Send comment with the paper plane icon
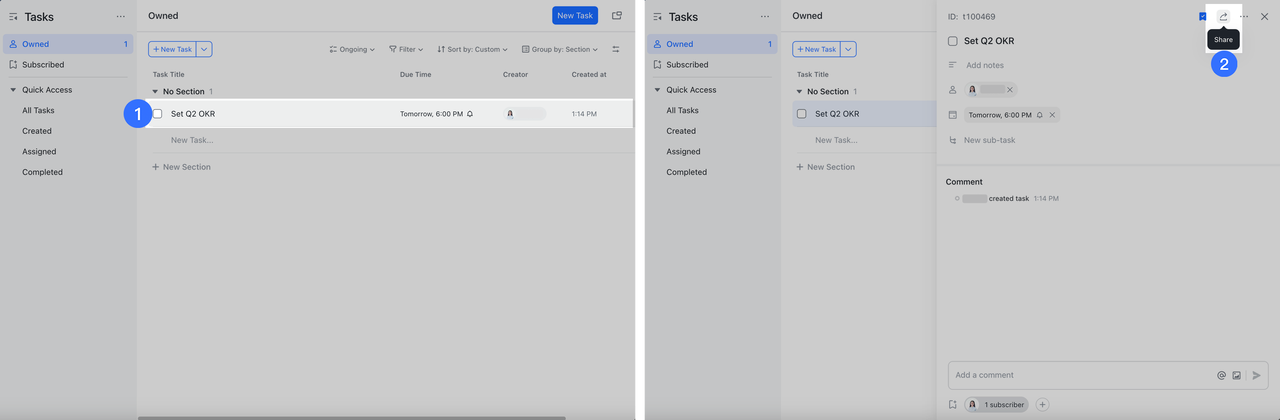 point(1257,376)
